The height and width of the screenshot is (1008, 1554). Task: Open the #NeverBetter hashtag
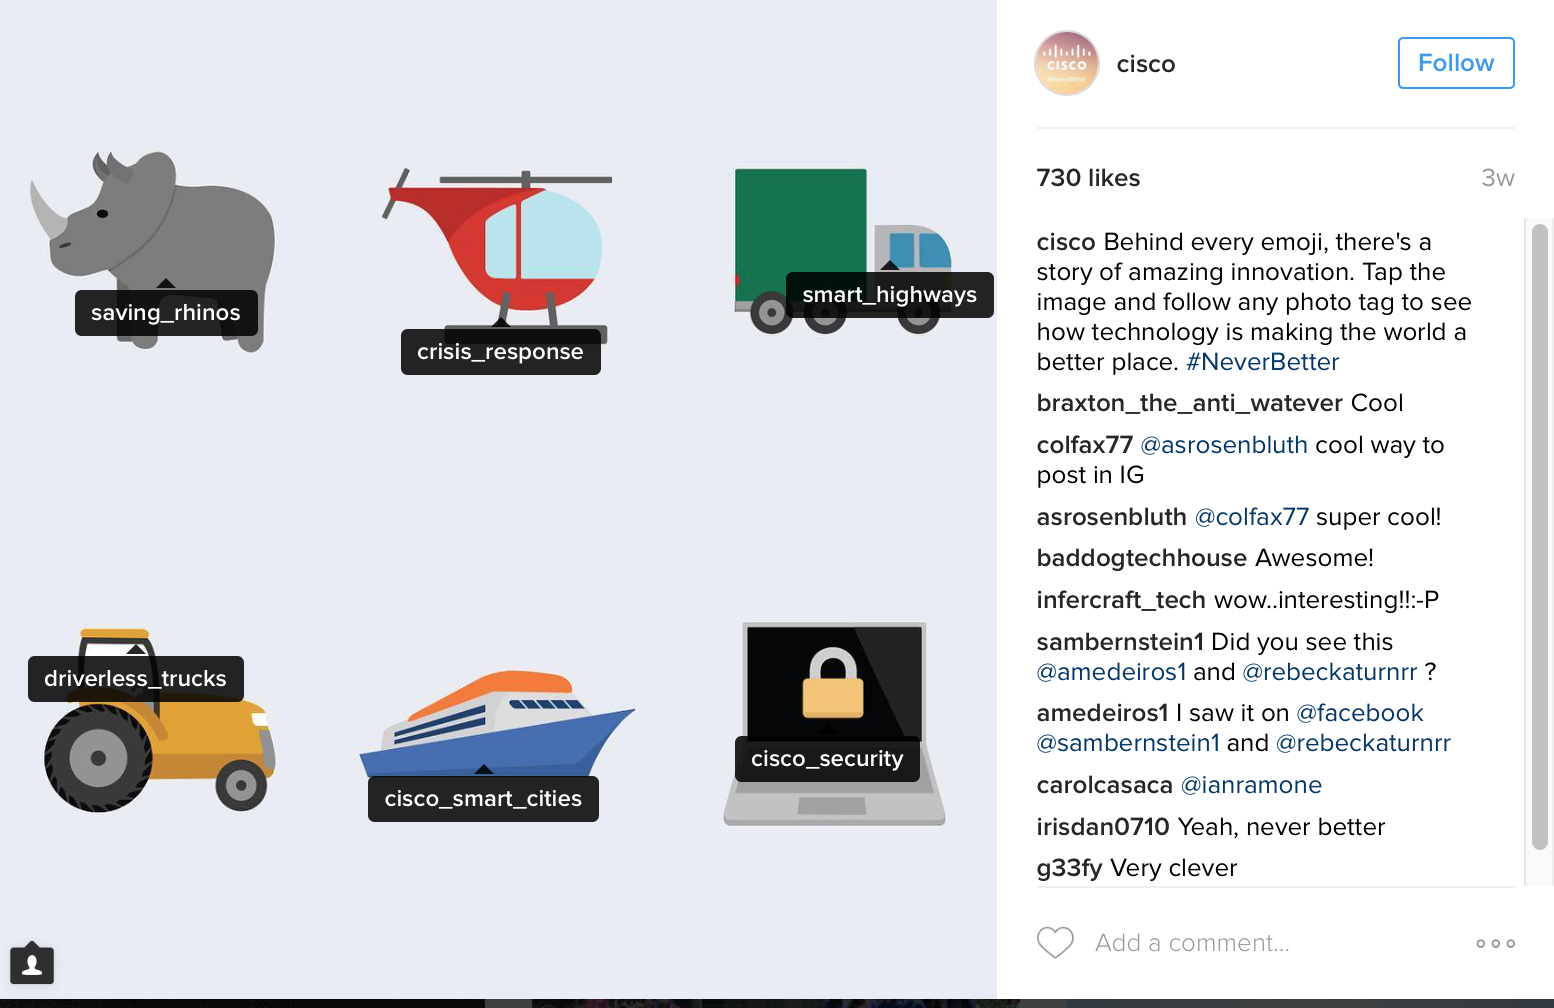pyautogui.click(x=1262, y=362)
